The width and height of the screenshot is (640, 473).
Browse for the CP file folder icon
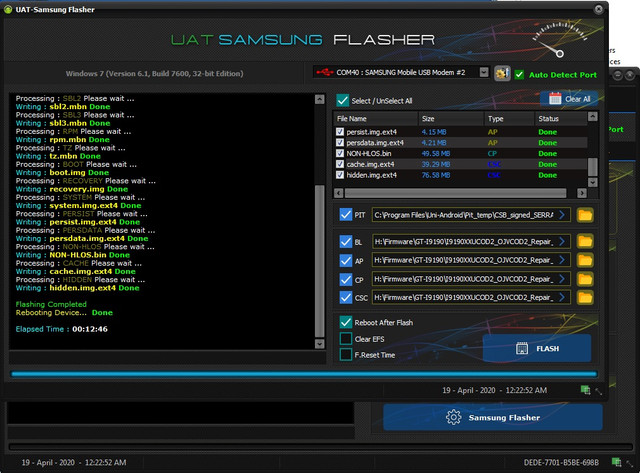585,279
